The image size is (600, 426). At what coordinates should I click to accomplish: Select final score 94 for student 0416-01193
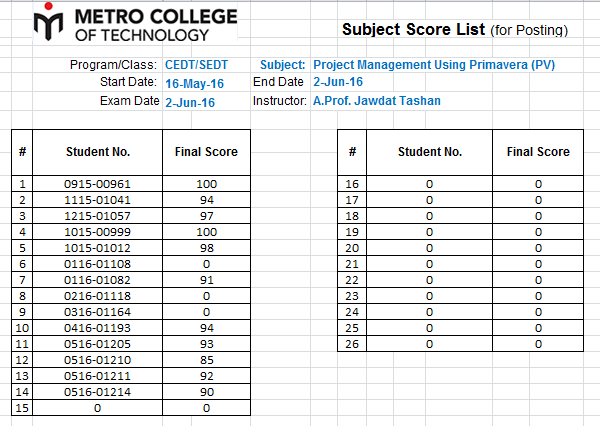coord(206,328)
